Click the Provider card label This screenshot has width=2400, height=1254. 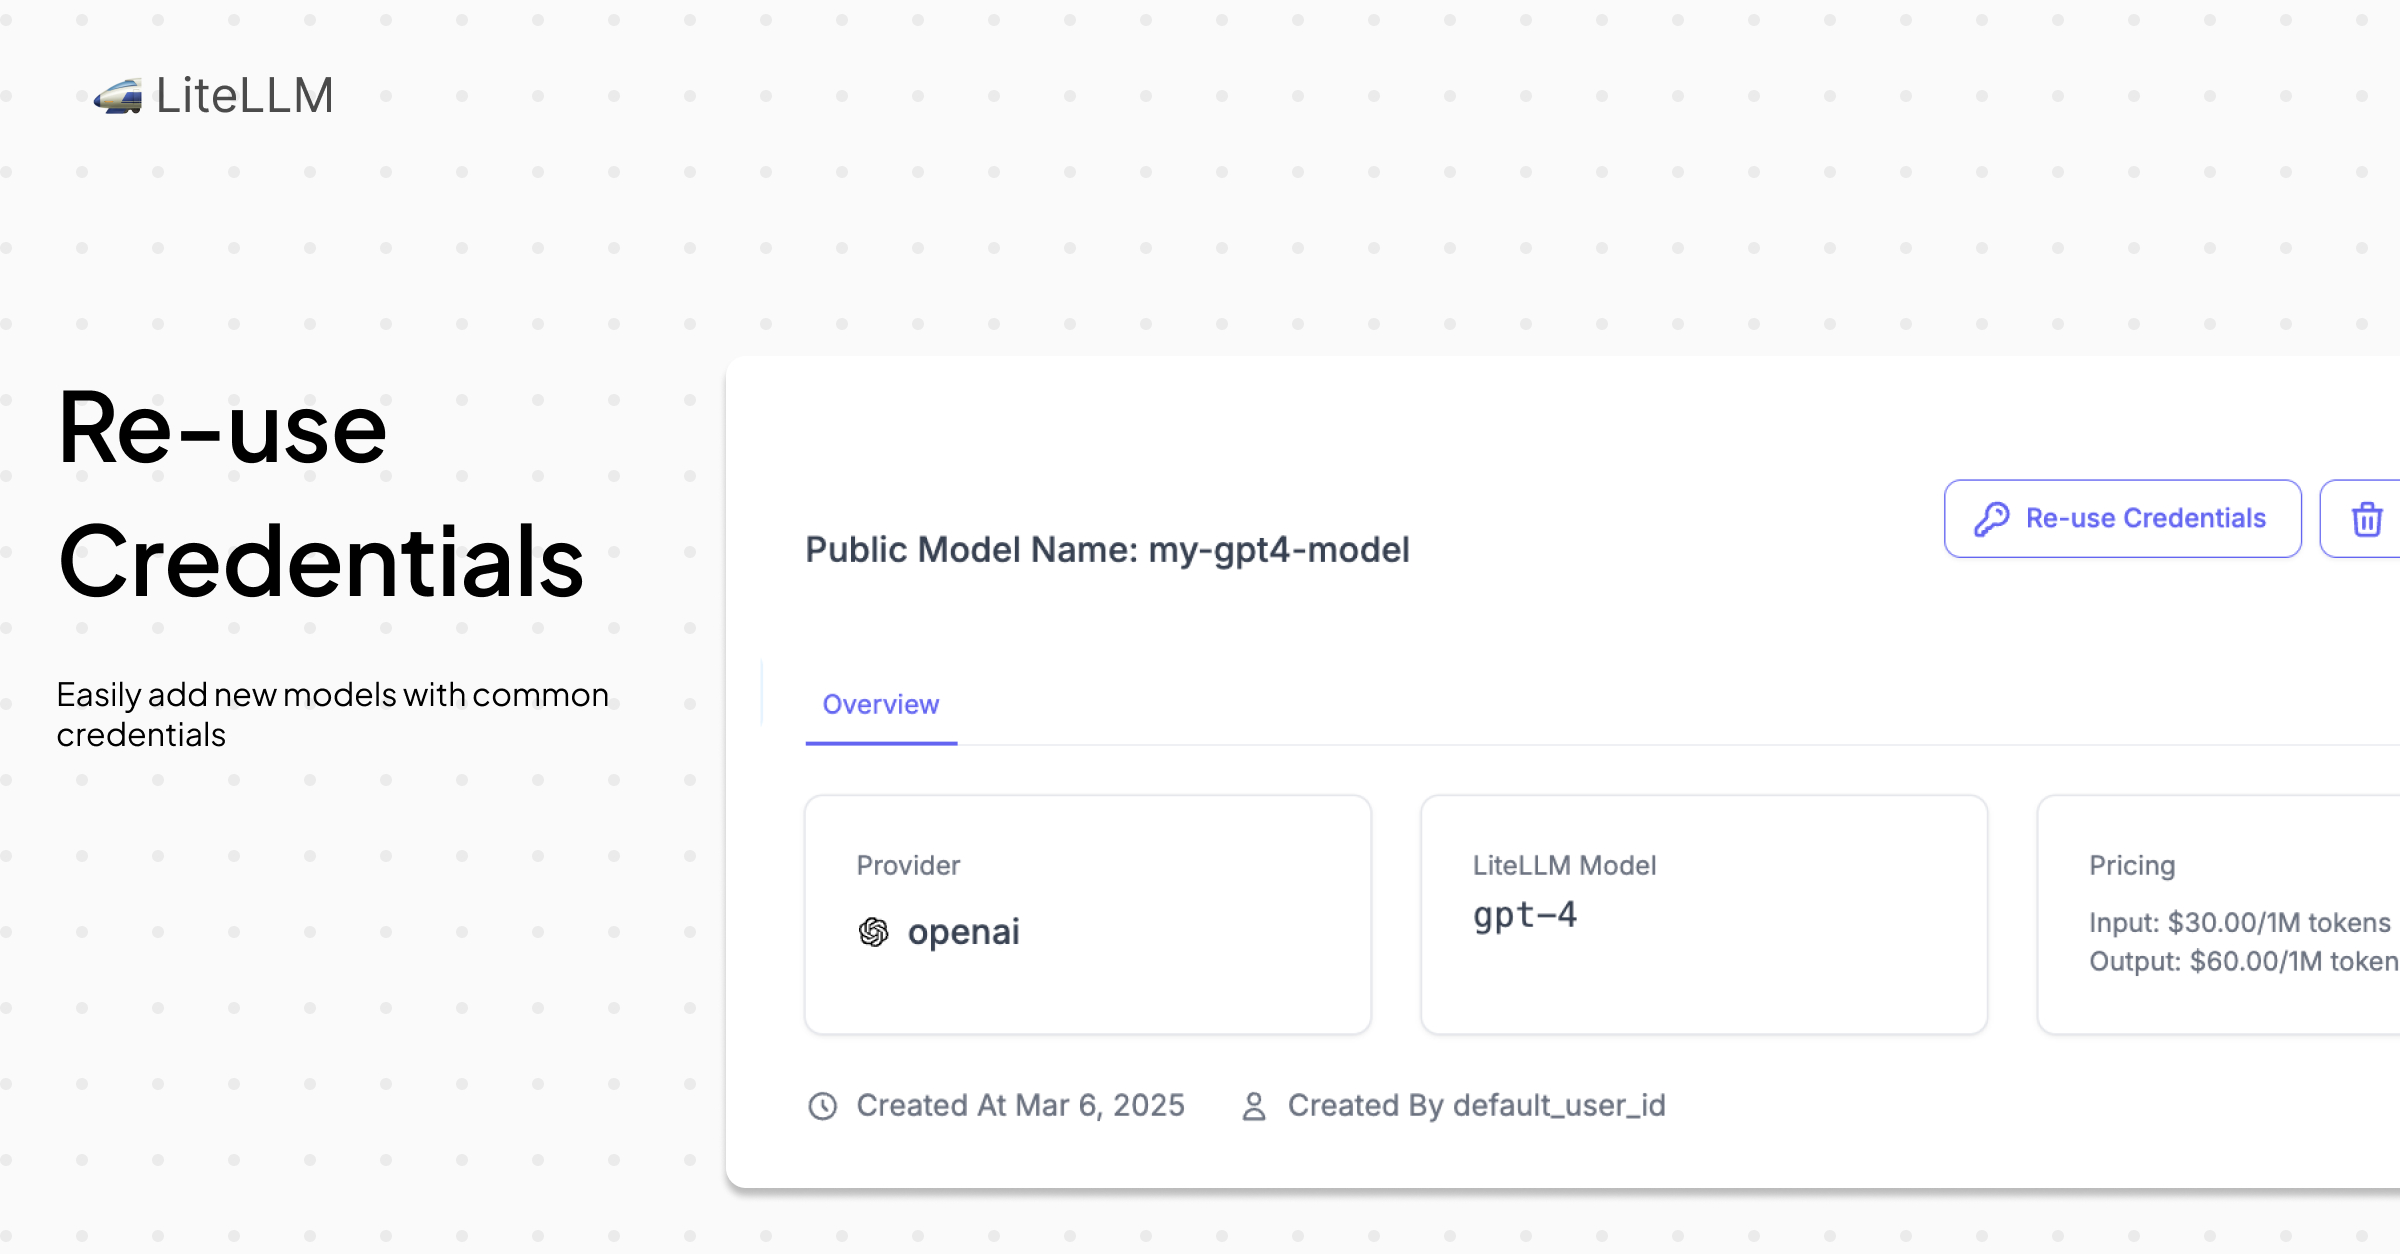point(908,865)
